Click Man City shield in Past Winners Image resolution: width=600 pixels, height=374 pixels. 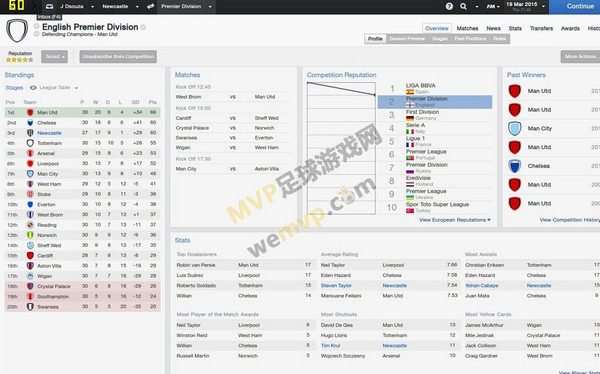point(515,129)
